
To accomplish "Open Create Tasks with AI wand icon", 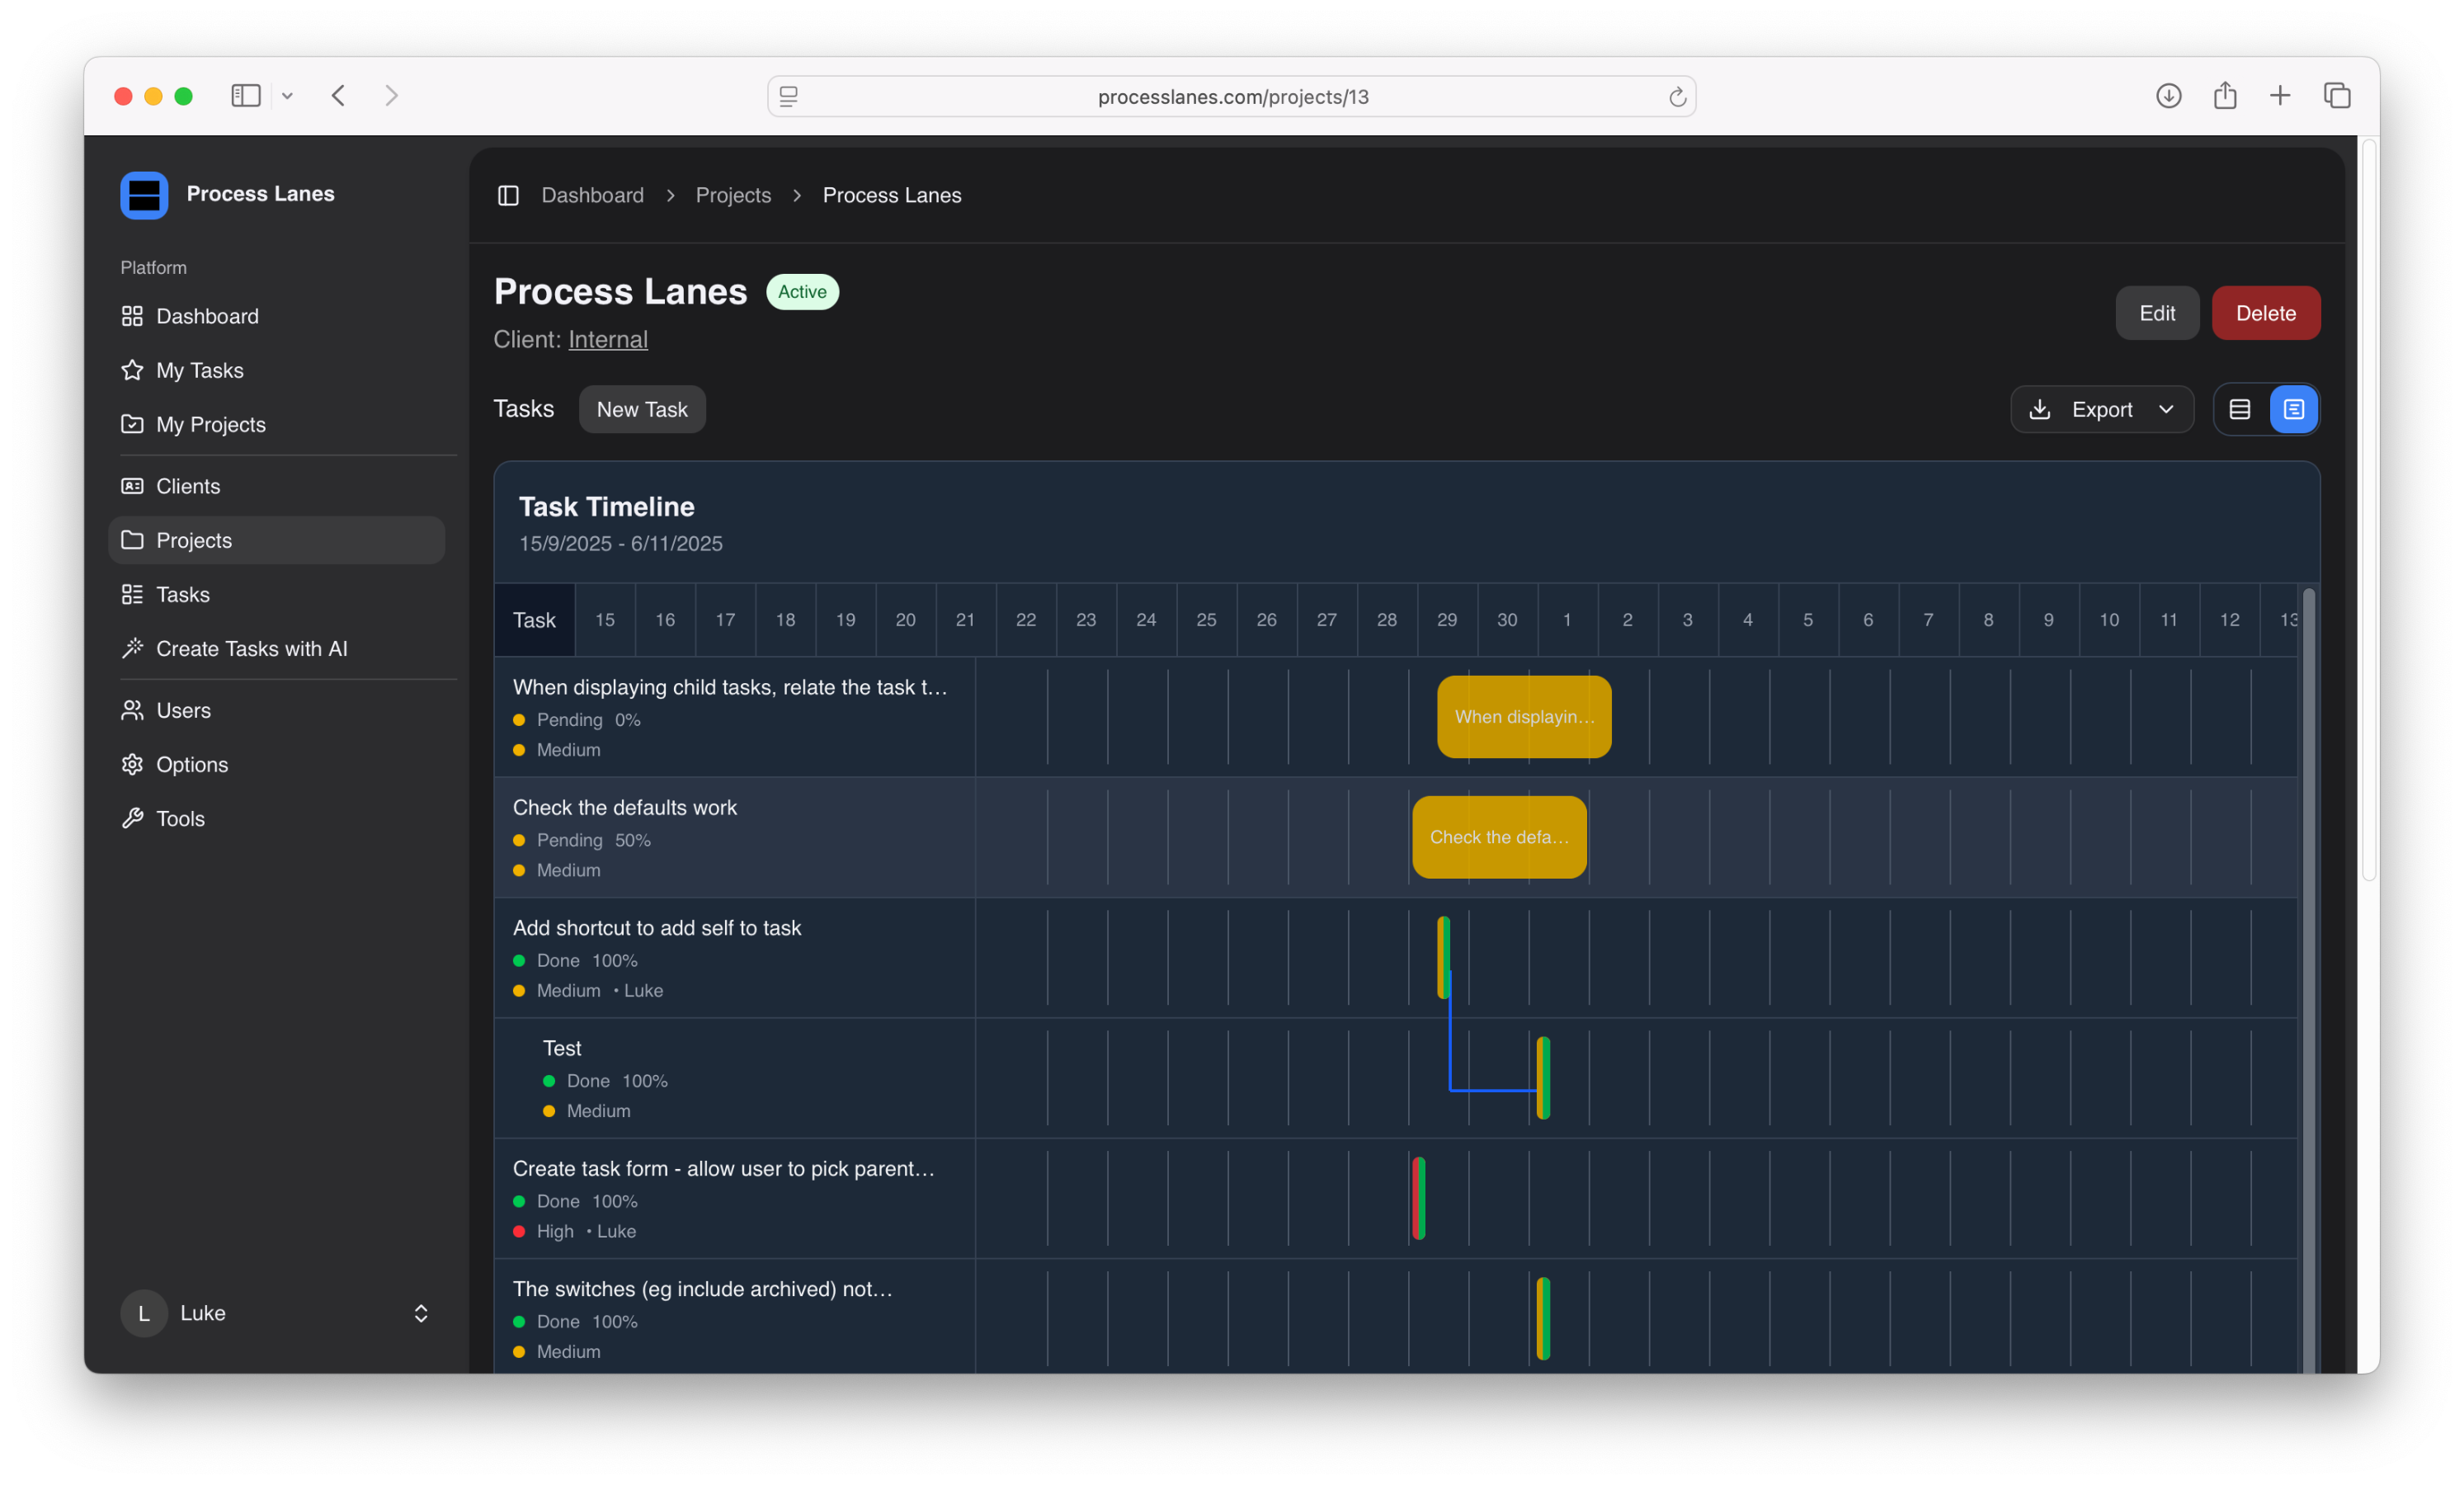I will tap(132, 648).
